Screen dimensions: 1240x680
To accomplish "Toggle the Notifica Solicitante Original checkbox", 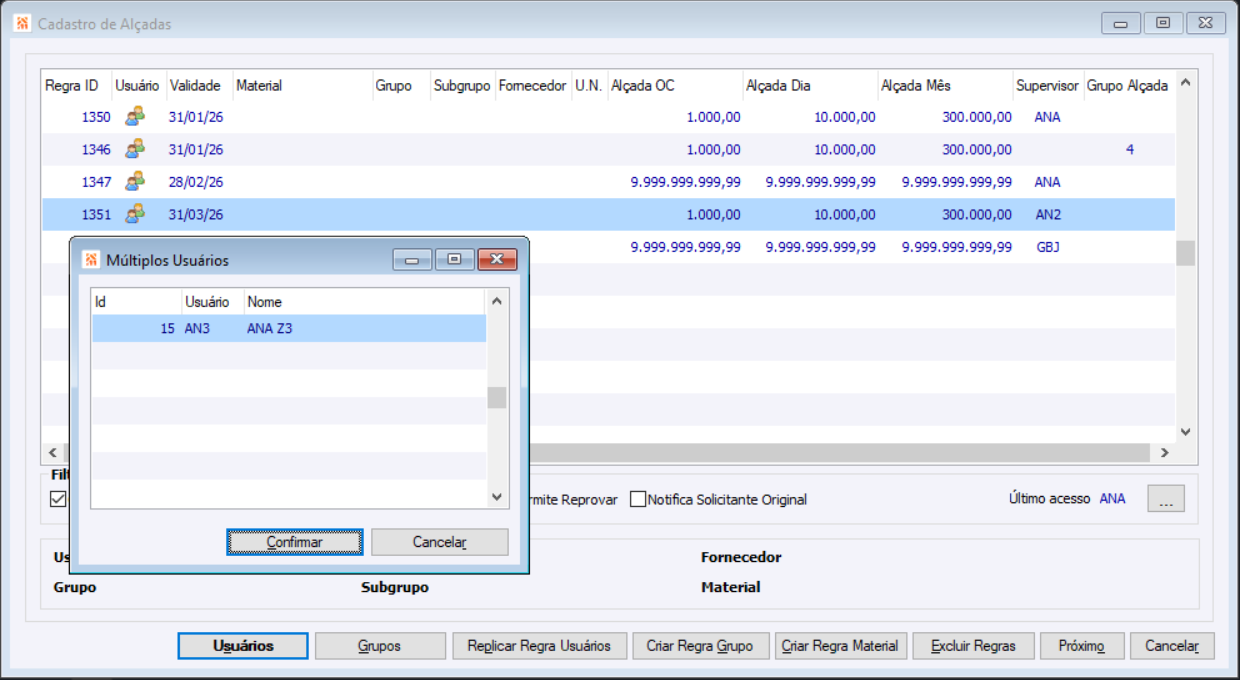I will 638,499.
